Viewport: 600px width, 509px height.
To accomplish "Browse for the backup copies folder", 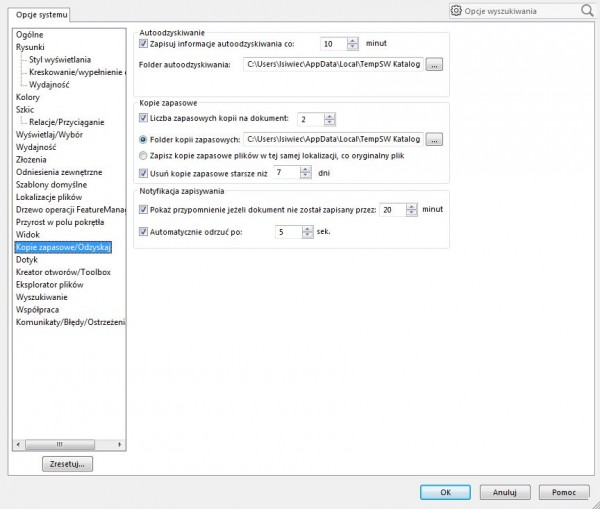I will tap(433, 139).
